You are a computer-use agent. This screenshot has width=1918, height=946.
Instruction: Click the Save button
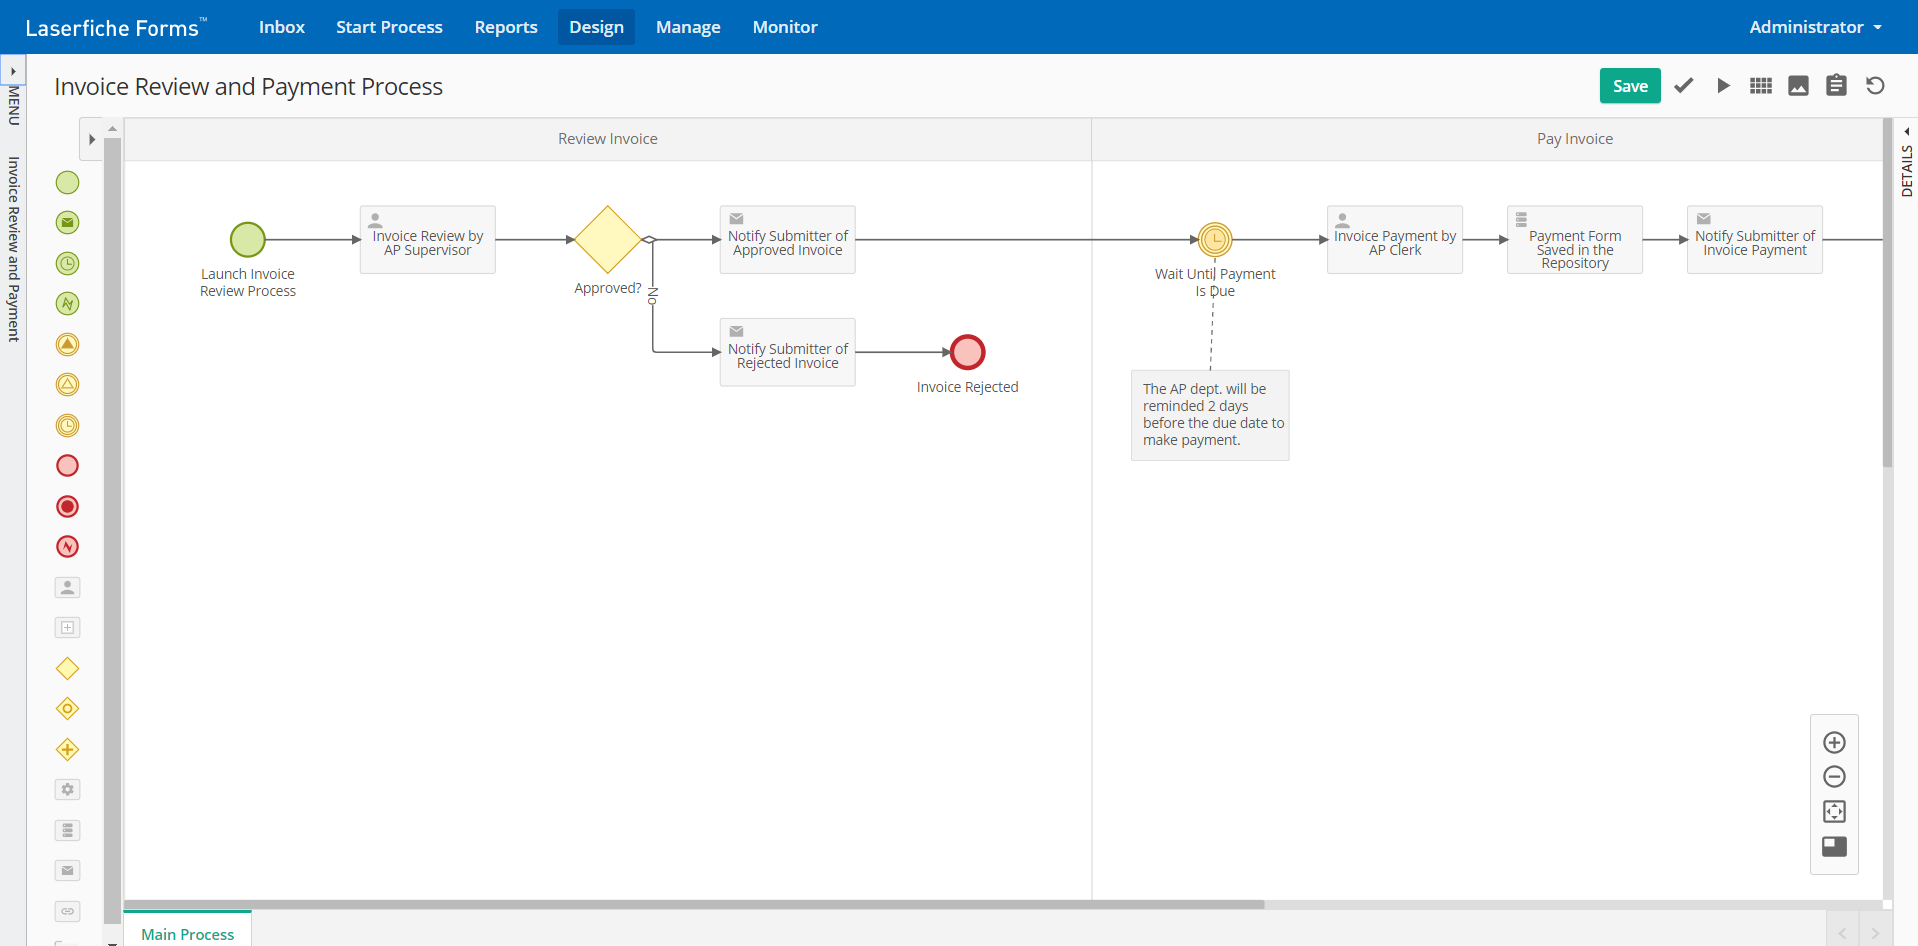coord(1629,86)
